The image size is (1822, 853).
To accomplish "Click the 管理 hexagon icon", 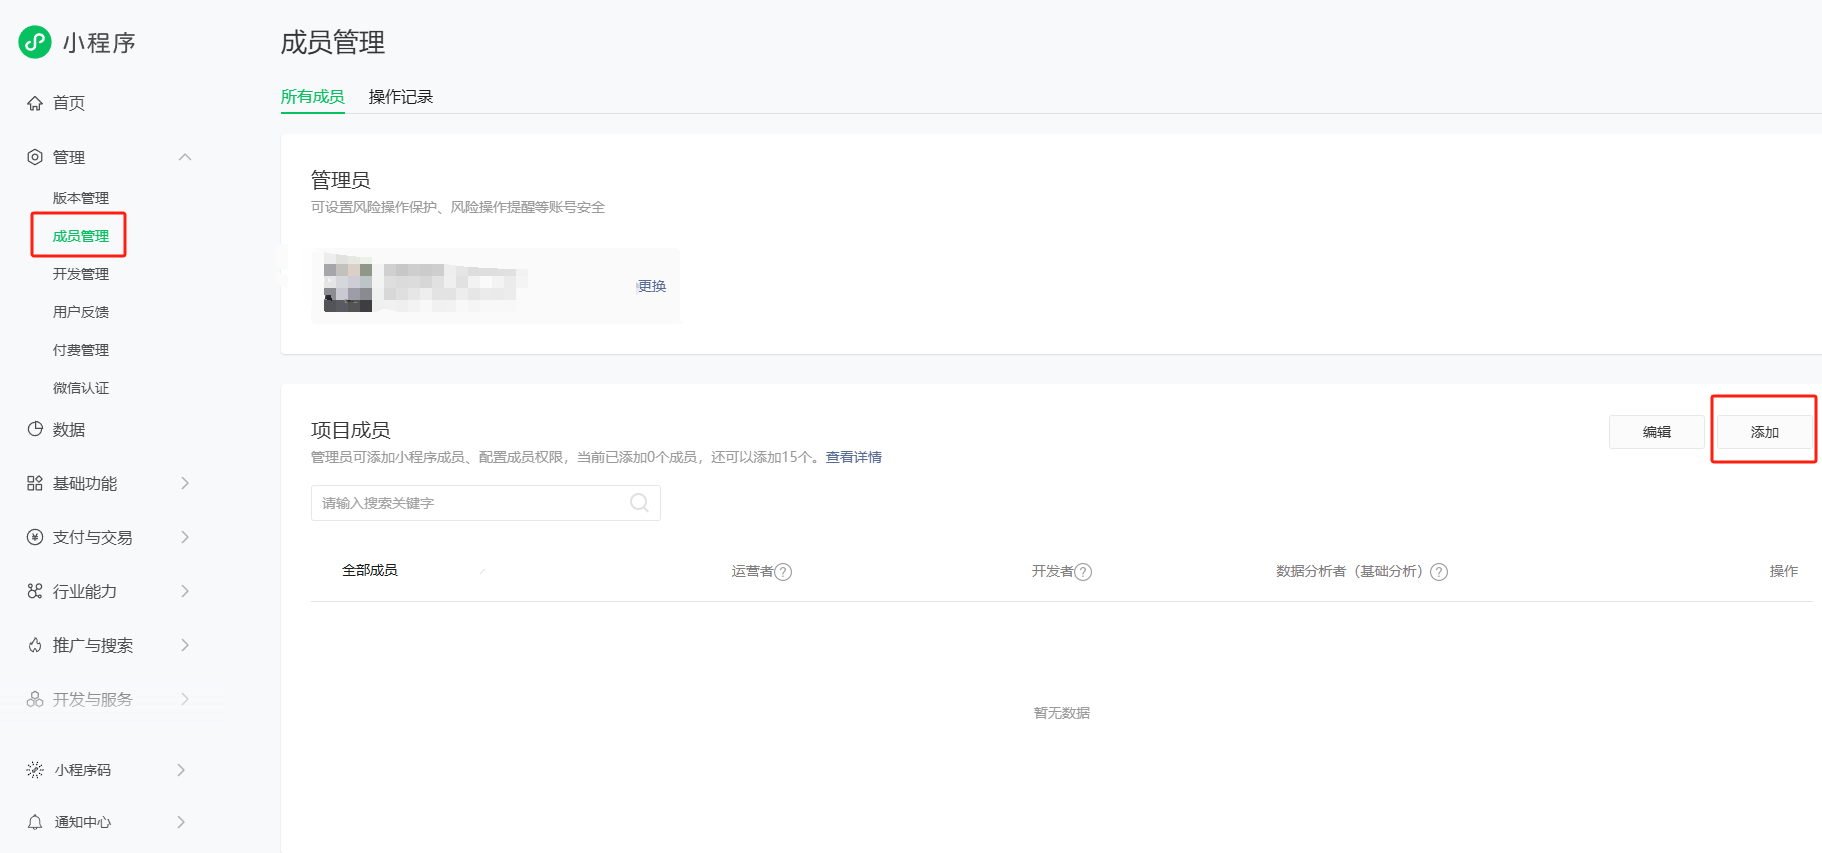I will [35, 157].
